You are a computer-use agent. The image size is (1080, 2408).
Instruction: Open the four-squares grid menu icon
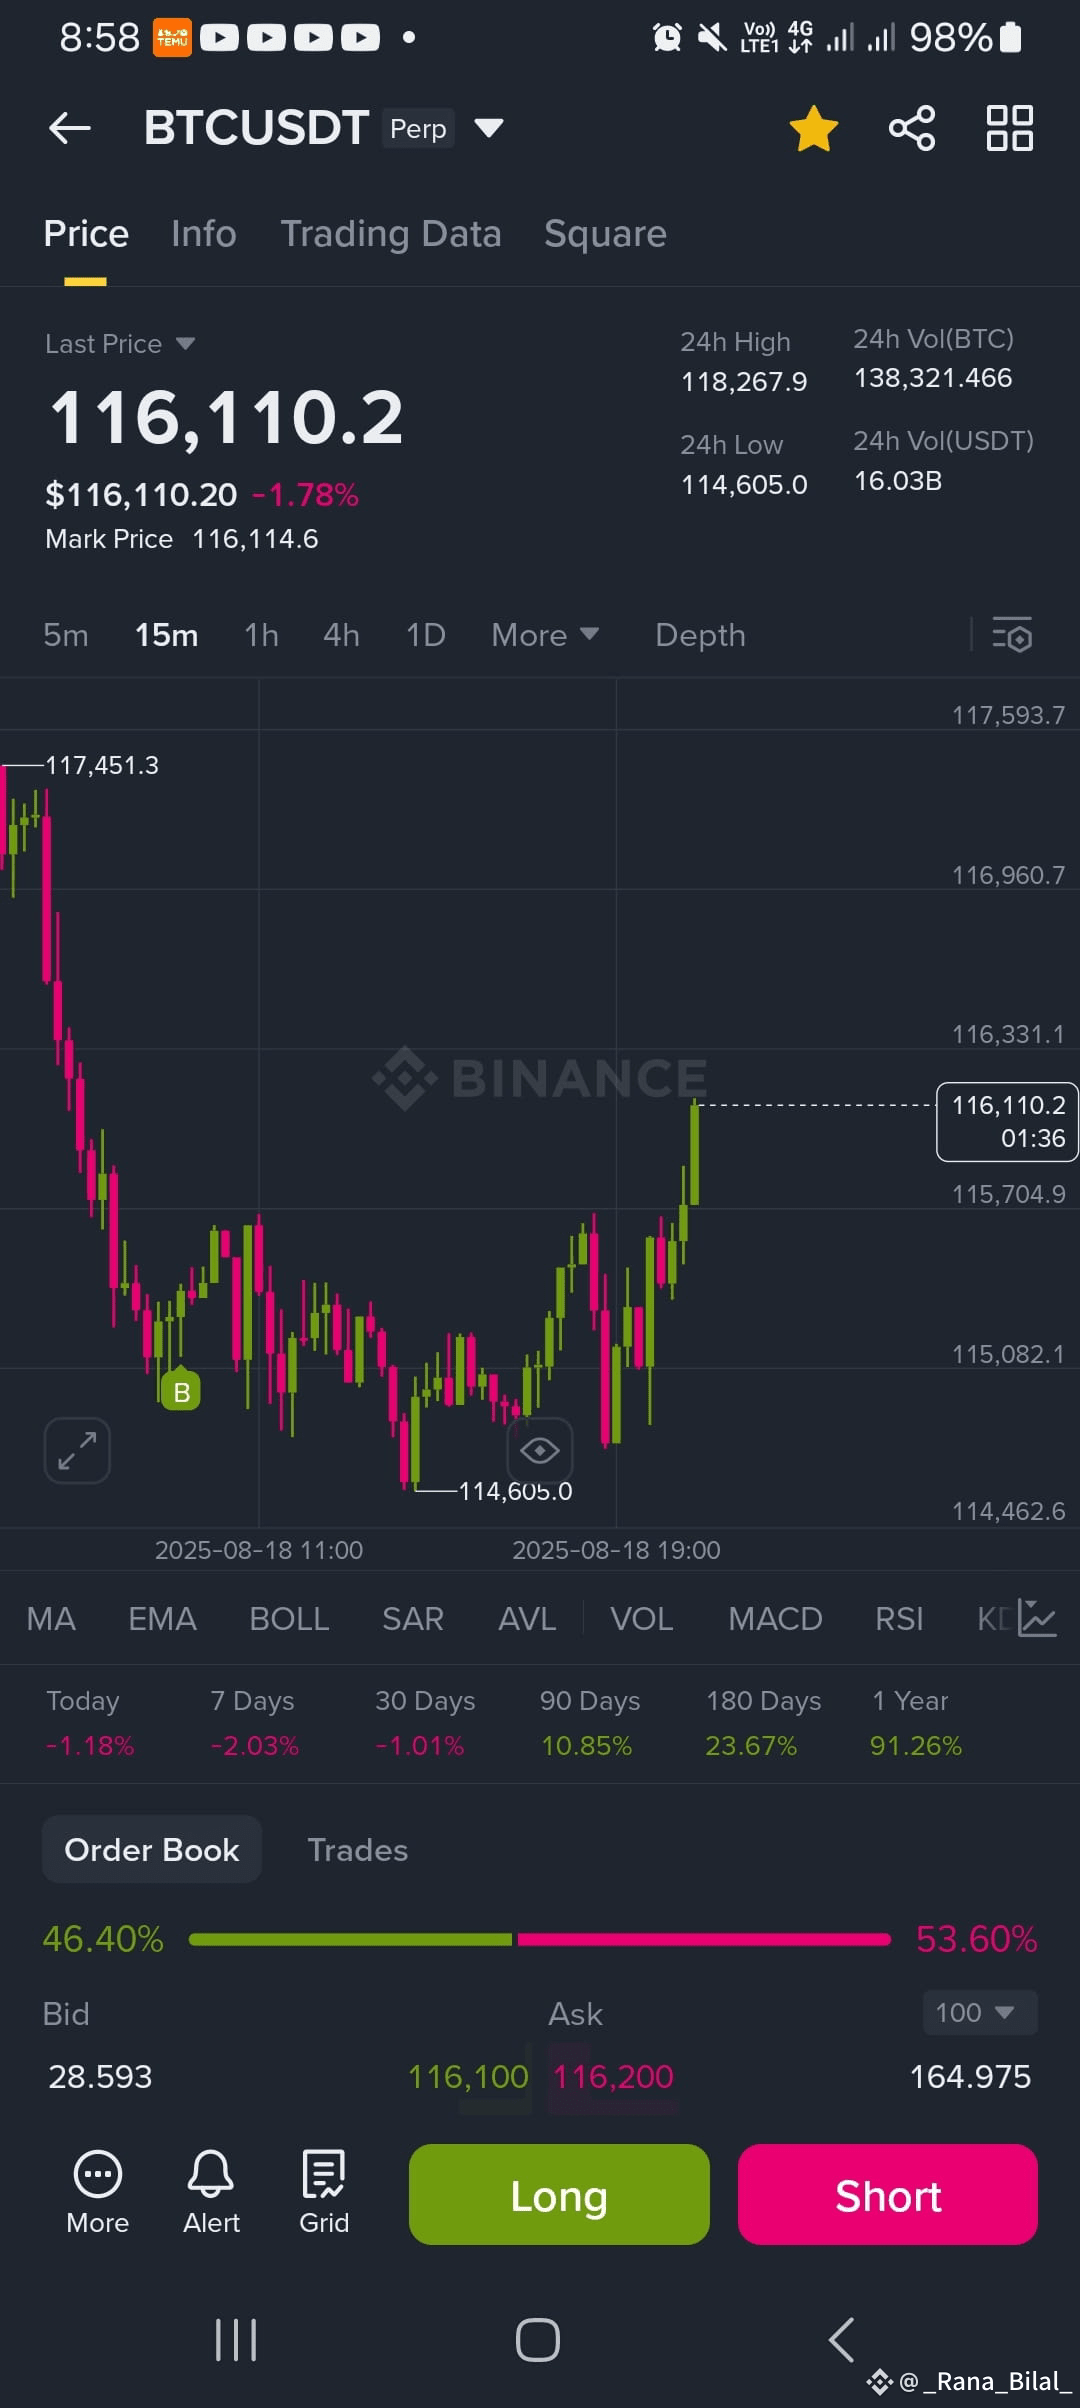(1010, 128)
